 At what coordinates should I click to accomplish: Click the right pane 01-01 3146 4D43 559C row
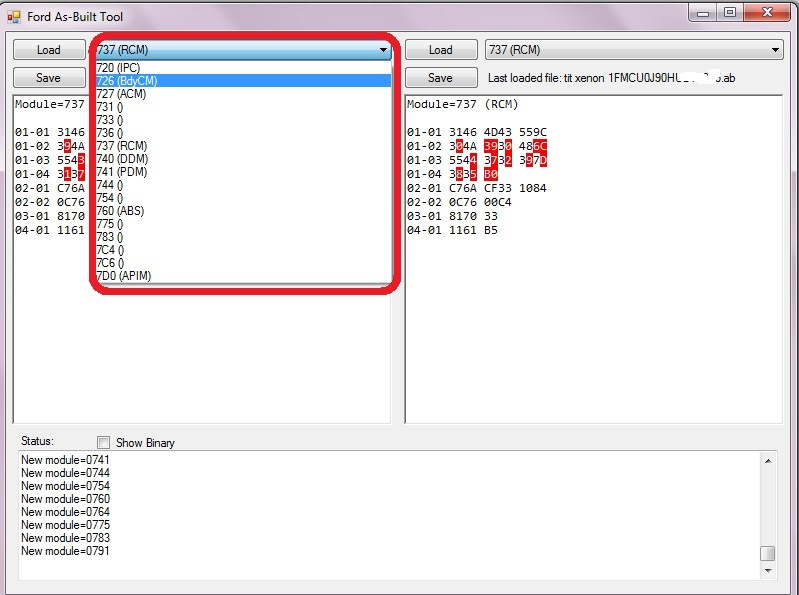(476, 132)
